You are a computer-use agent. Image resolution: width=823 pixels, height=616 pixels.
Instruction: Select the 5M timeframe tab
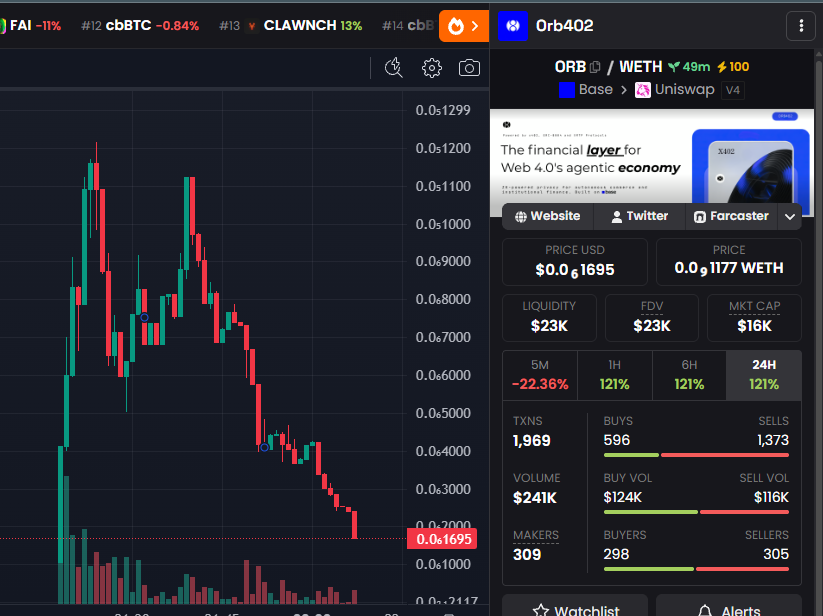(x=540, y=376)
